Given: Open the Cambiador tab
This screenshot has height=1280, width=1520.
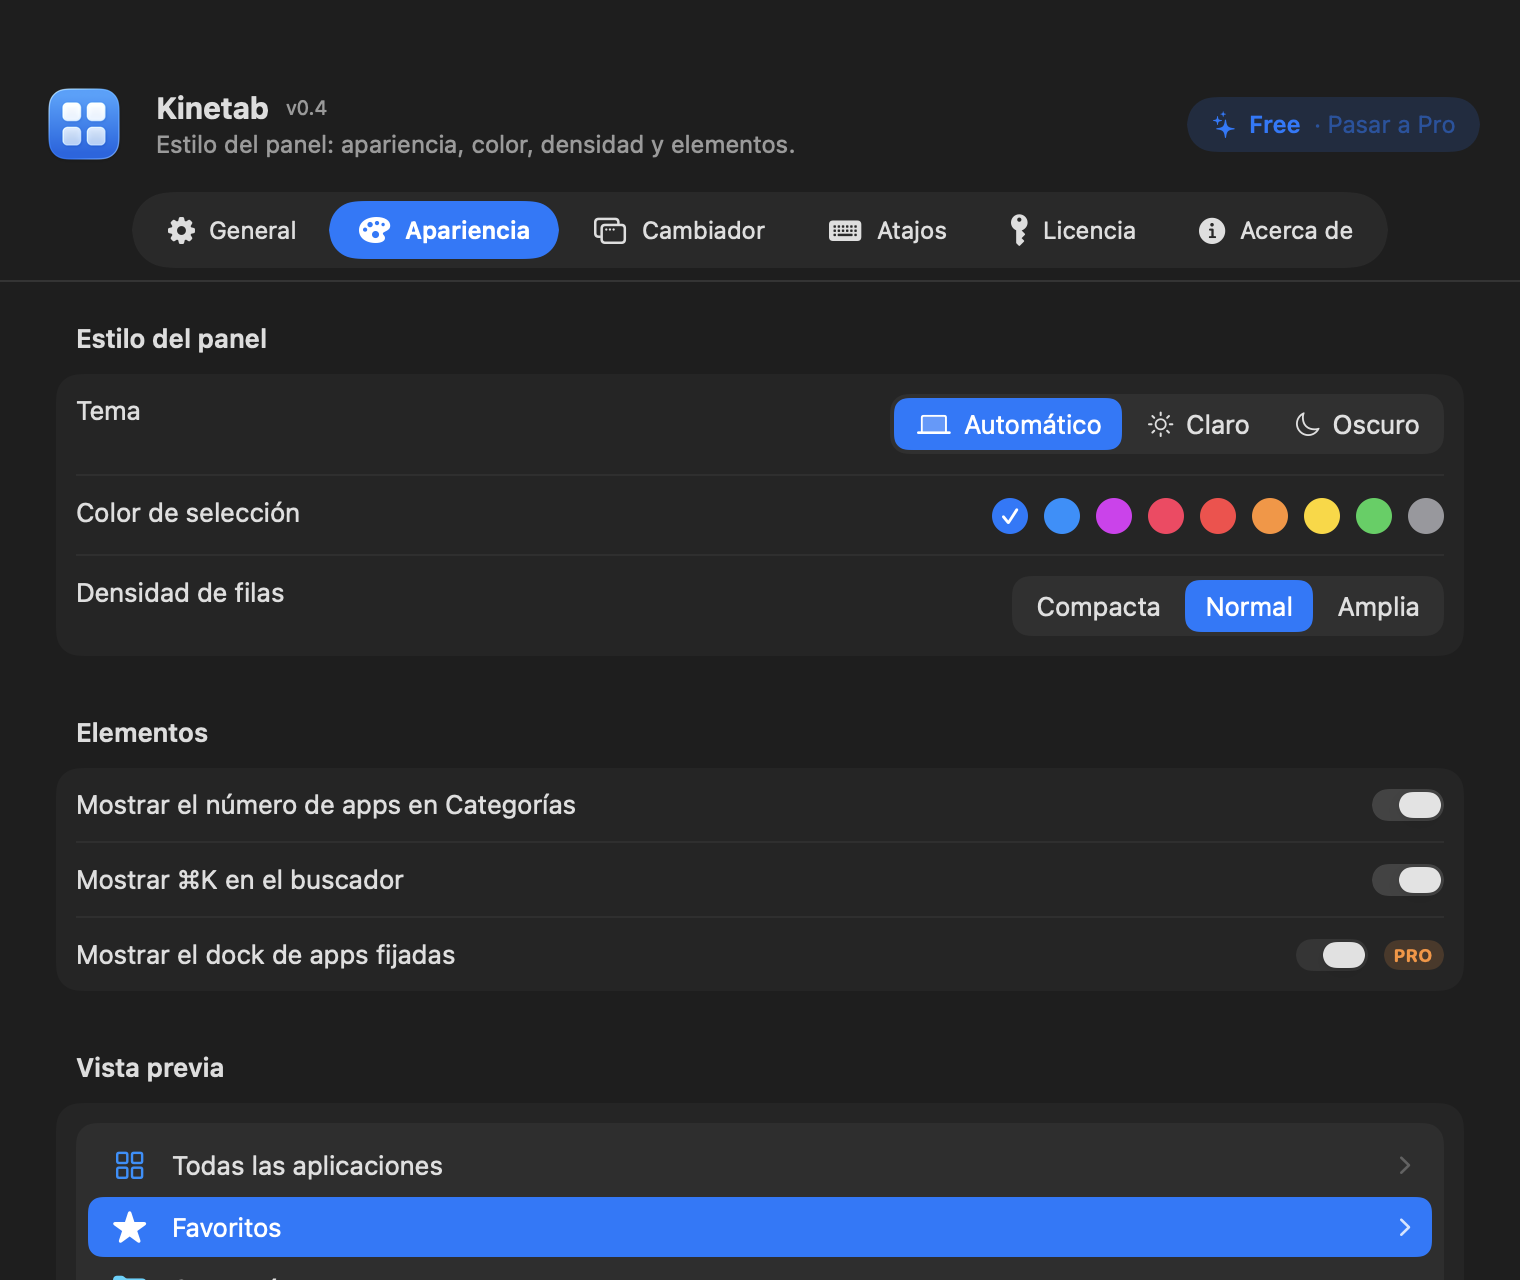Looking at the screenshot, I should (680, 230).
